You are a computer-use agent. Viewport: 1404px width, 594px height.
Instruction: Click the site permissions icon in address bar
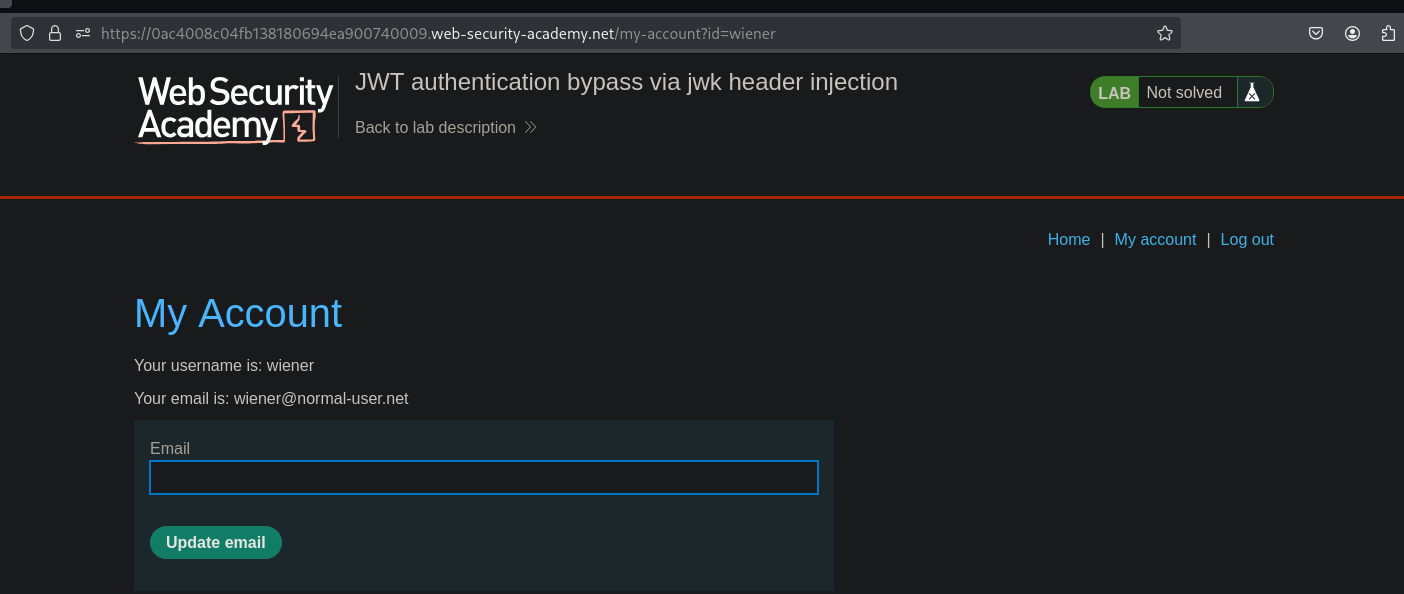(82, 33)
